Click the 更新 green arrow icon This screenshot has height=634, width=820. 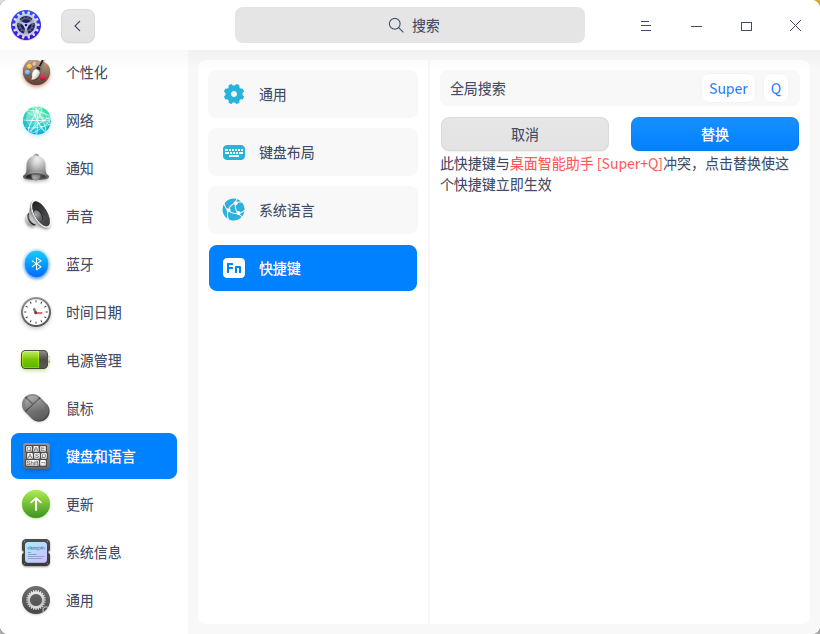[x=36, y=504]
